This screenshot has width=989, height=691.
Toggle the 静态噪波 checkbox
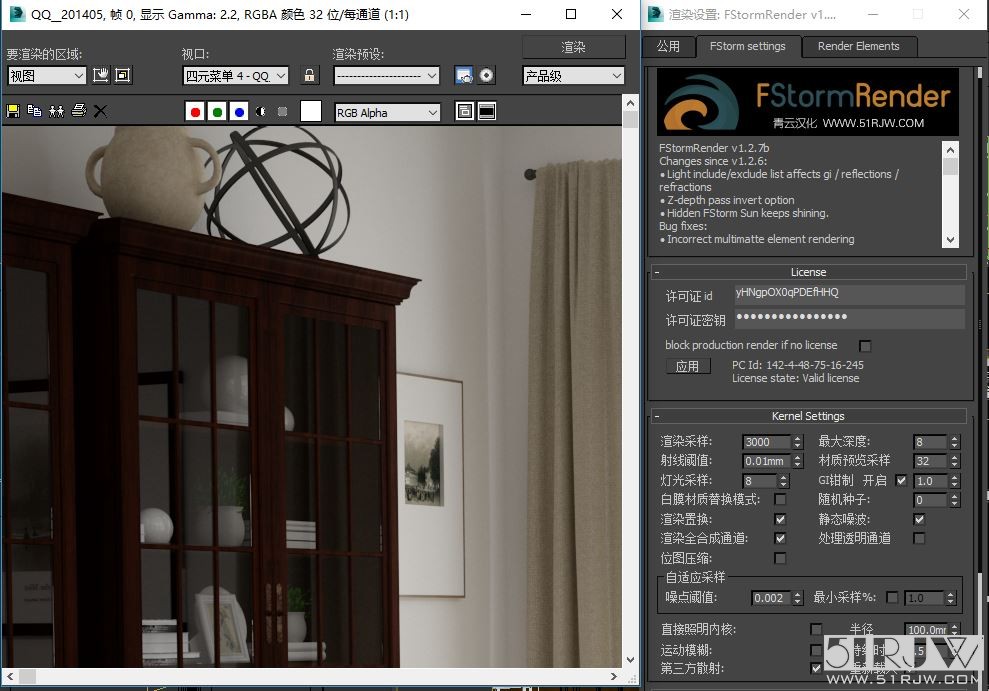coord(919,519)
